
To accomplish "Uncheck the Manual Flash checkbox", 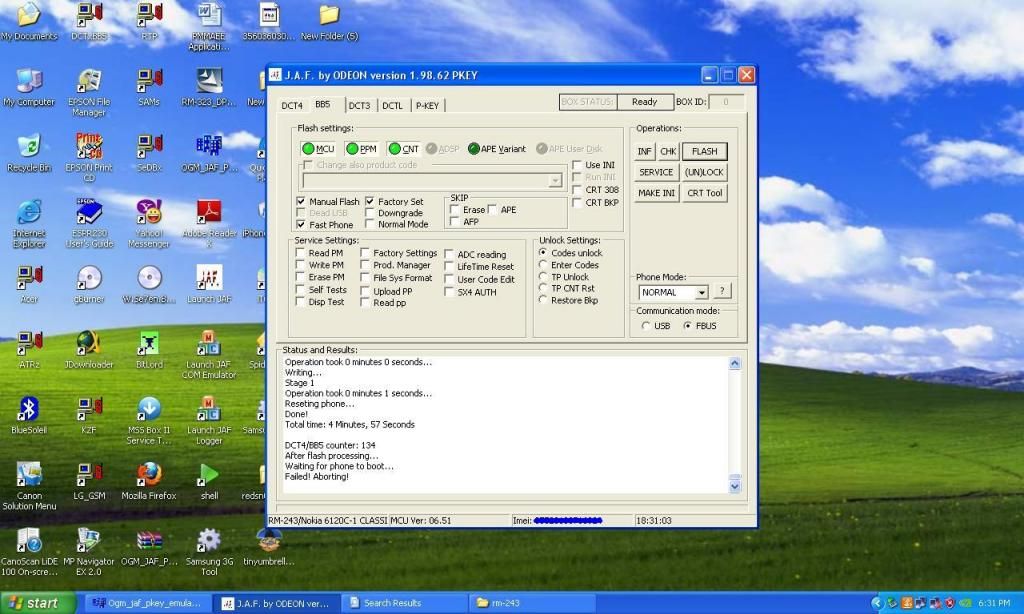I will click(x=302, y=202).
